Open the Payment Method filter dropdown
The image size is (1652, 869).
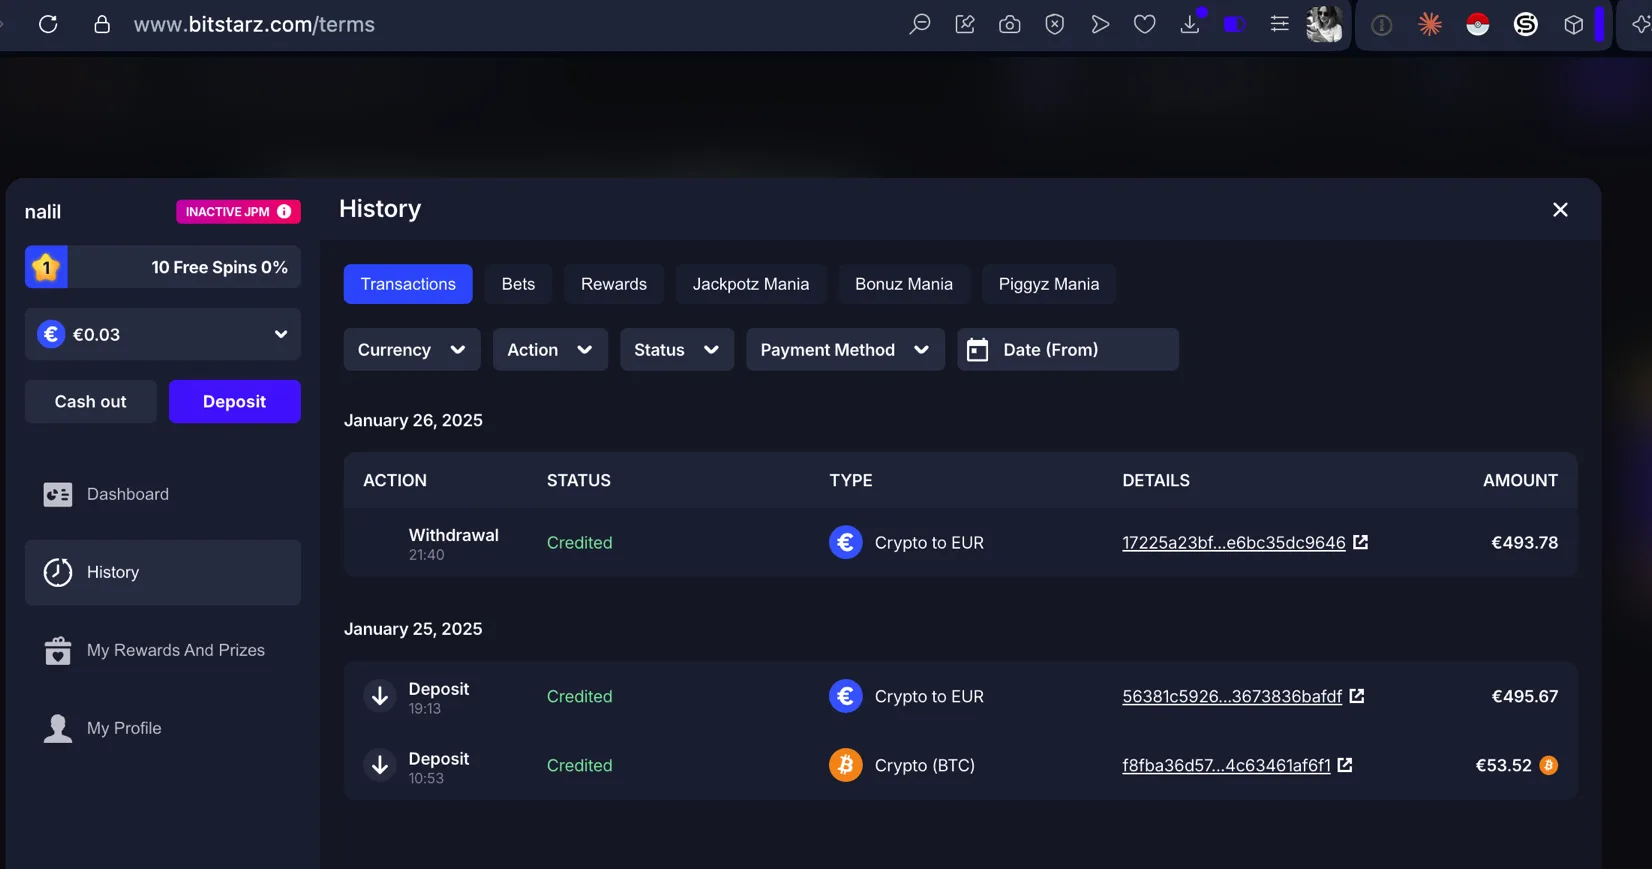[x=845, y=350]
